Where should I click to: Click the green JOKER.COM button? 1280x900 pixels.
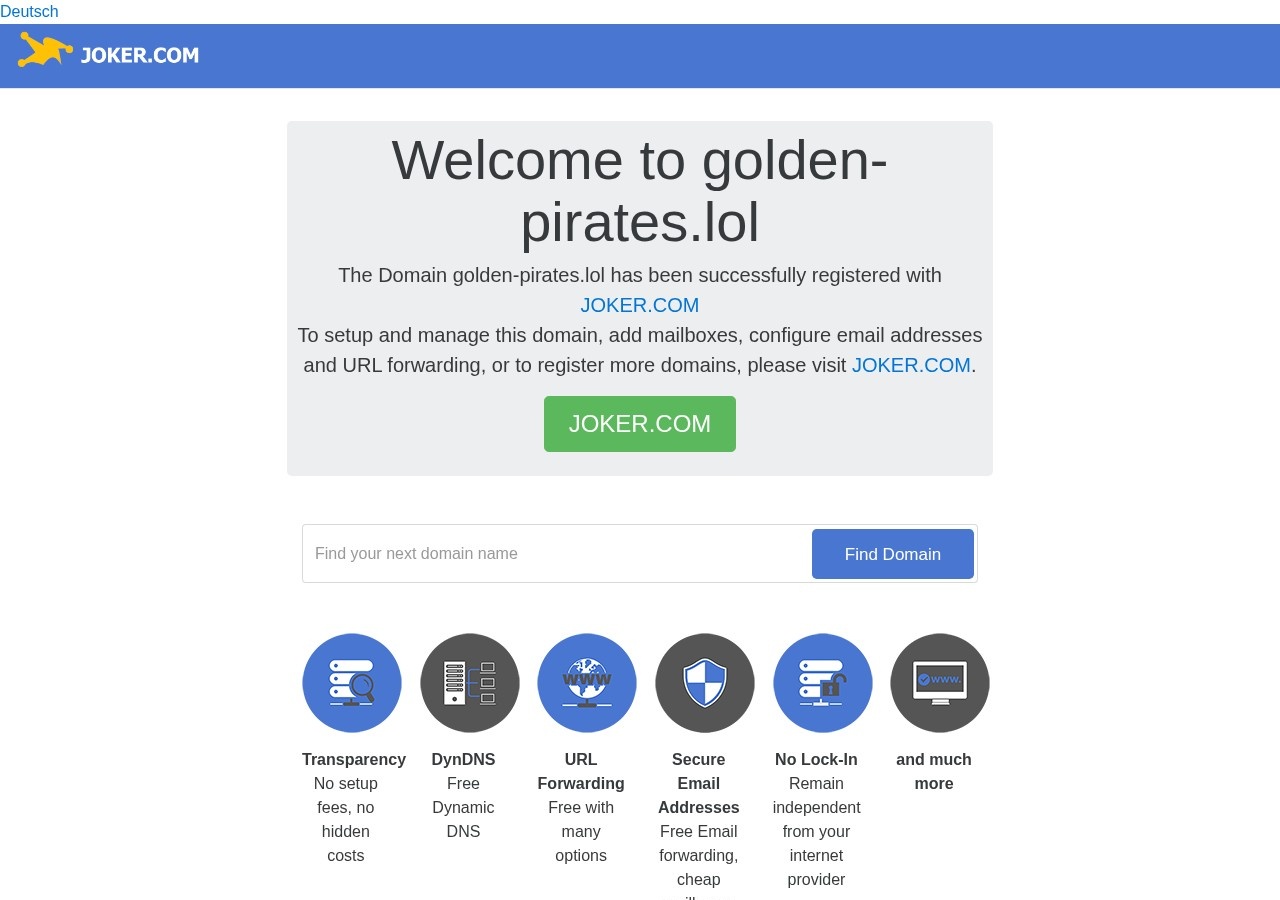[640, 424]
